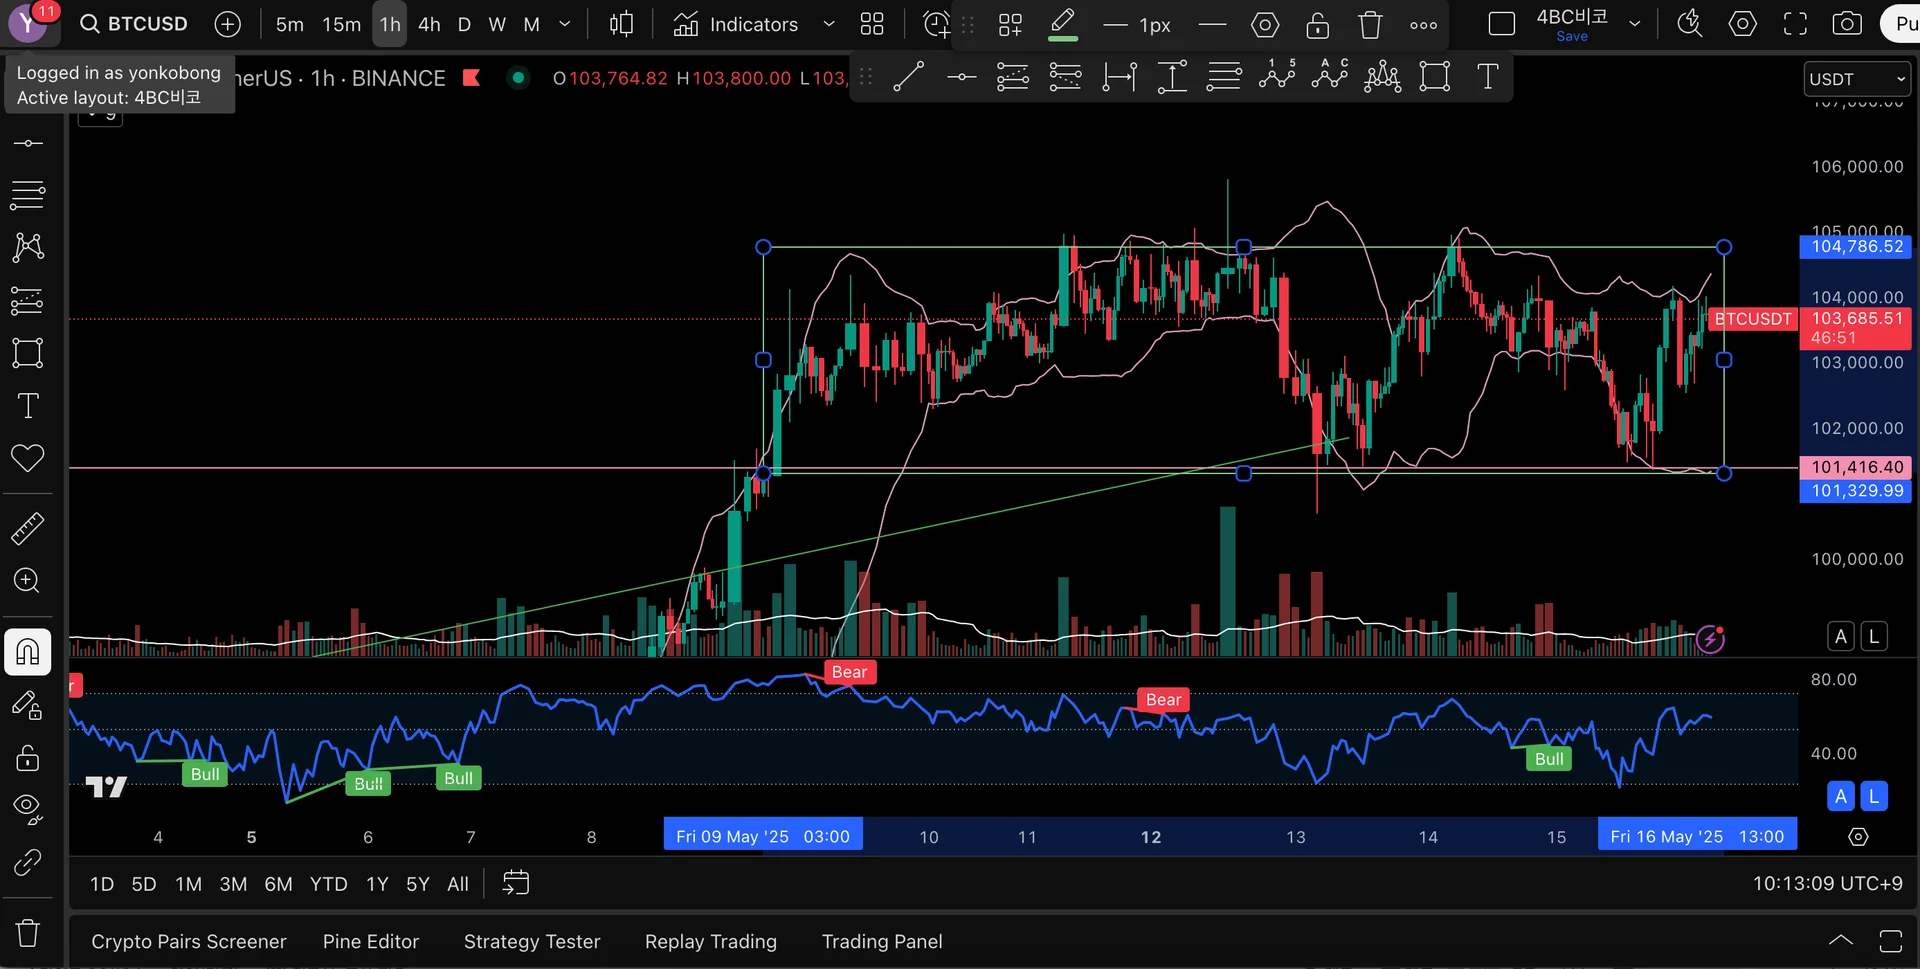The image size is (1920, 969).
Task: Open the go to date calendar icon
Action: (x=515, y=883)
